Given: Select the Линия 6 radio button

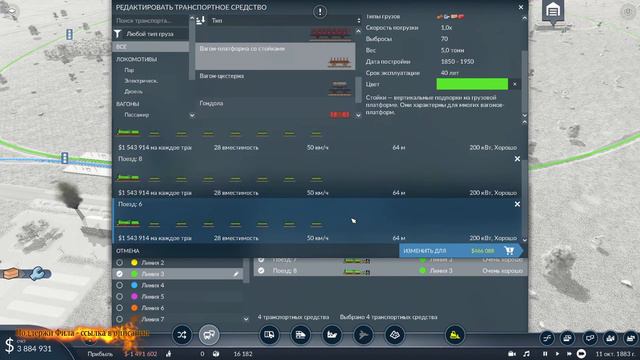Looking at the screenshot, I should 119,308.
